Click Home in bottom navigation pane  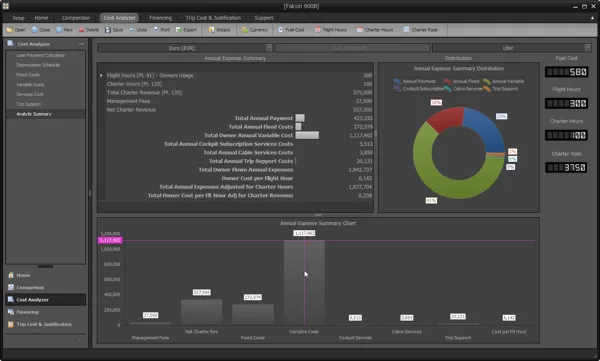pyautogui.click(x=46, y=275)
